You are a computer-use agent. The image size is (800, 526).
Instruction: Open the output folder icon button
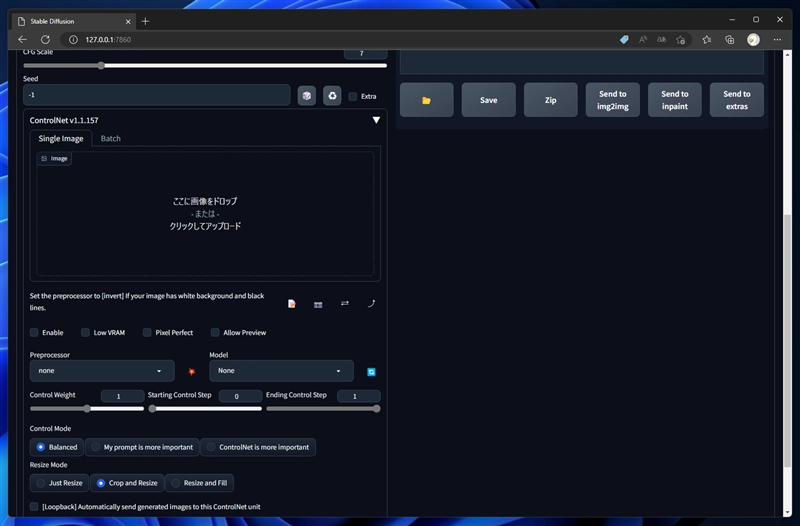point(427,100)
